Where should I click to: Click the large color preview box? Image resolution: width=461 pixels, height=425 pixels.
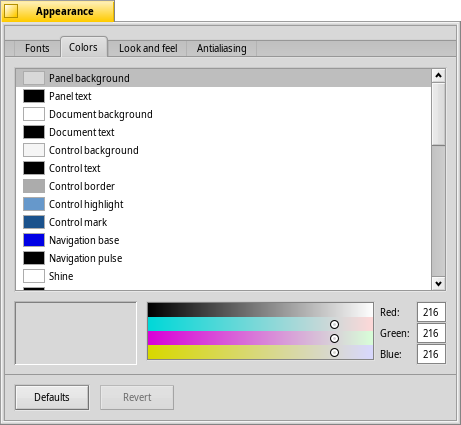[x=76, y=333]
